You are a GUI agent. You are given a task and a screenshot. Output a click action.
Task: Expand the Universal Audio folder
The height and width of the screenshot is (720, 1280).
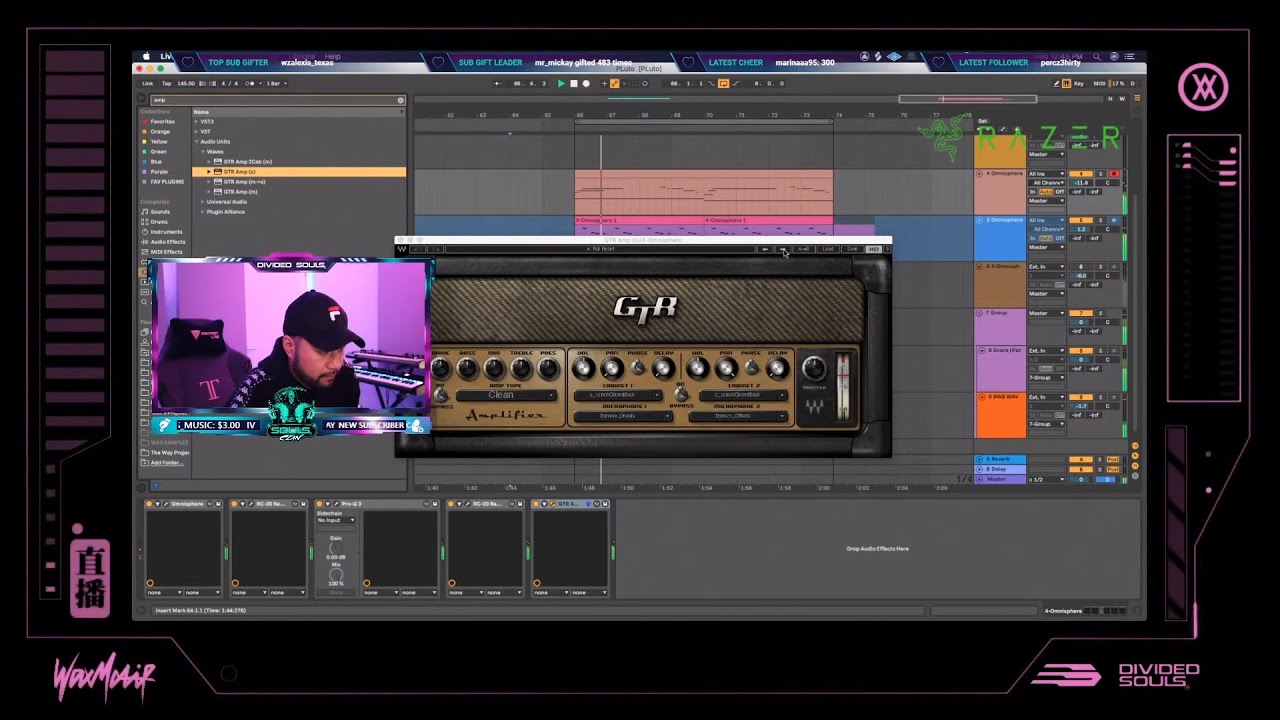tap(202, 201)
